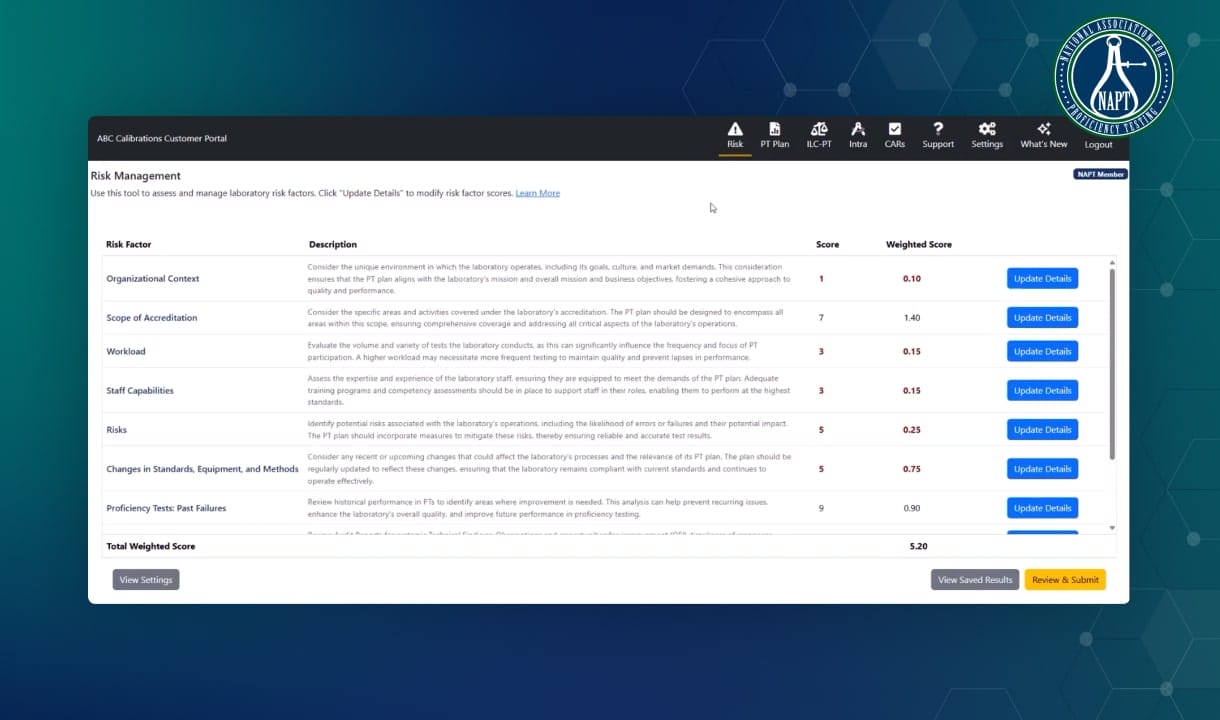
Task: Update Details for Proficiency Tests: Past Failures
Action: [x=1042, y=508]
